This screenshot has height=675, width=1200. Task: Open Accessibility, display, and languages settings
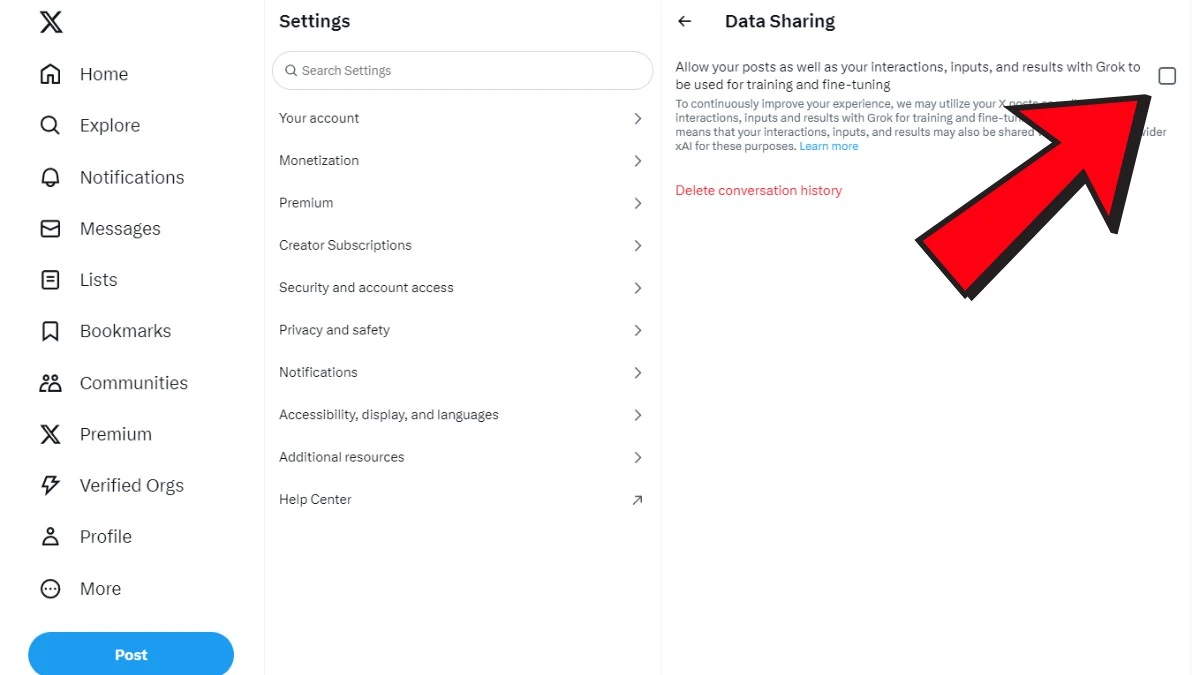tap(388, 415)
